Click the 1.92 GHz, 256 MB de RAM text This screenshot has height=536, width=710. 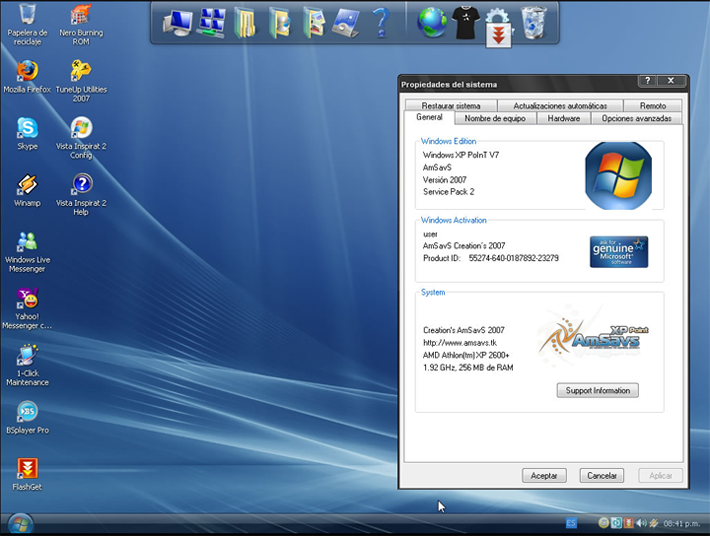(468, 368)
